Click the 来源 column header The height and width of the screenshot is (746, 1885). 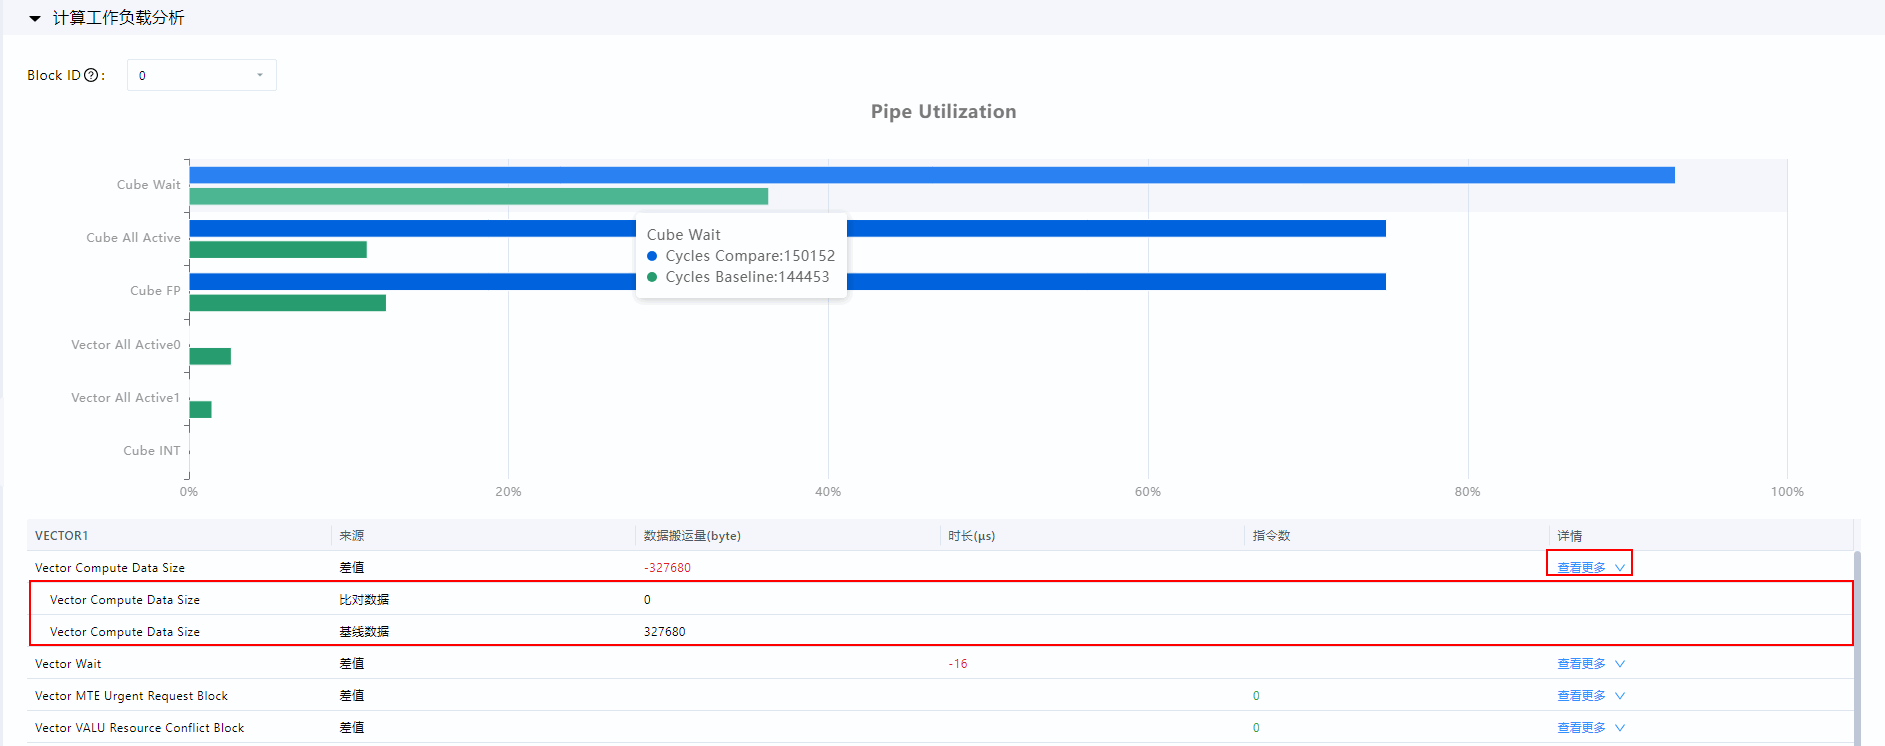(352, 536)
